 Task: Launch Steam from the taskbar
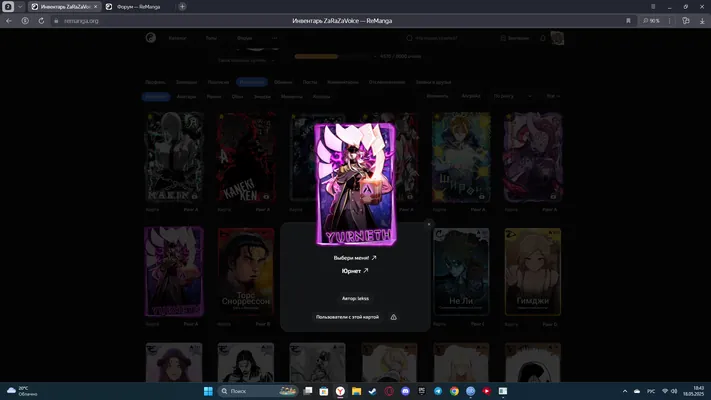(x=373, y=391)
